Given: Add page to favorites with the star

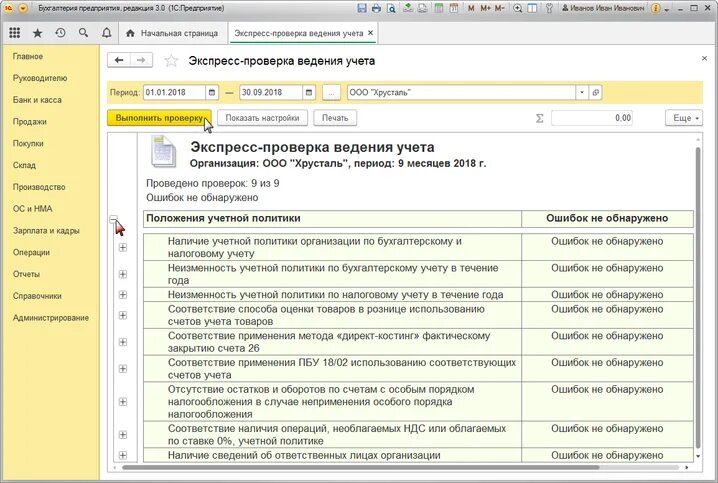Looking at the screenshot, I should (x=171, y=60).
